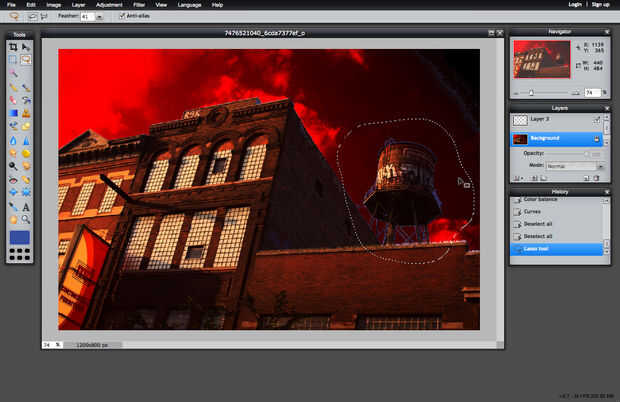Select the yellow Sponge tool

[x=26, y=153]
